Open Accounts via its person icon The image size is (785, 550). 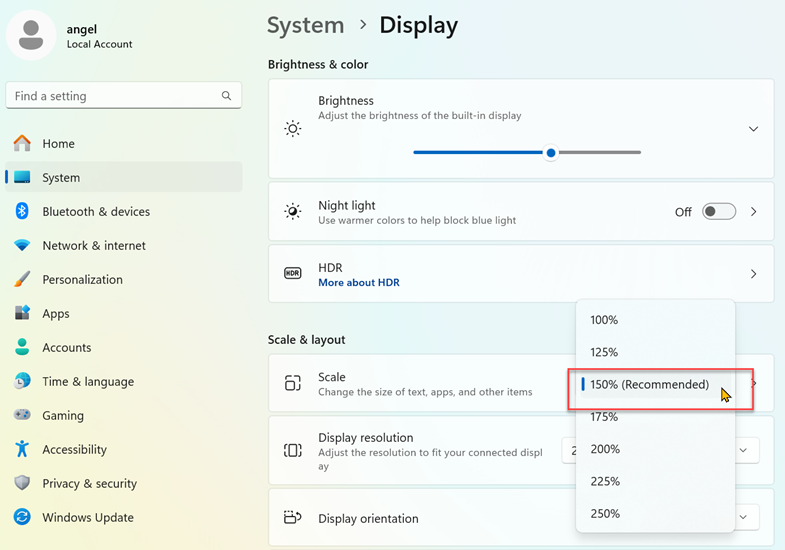click(x=22, y=348)
